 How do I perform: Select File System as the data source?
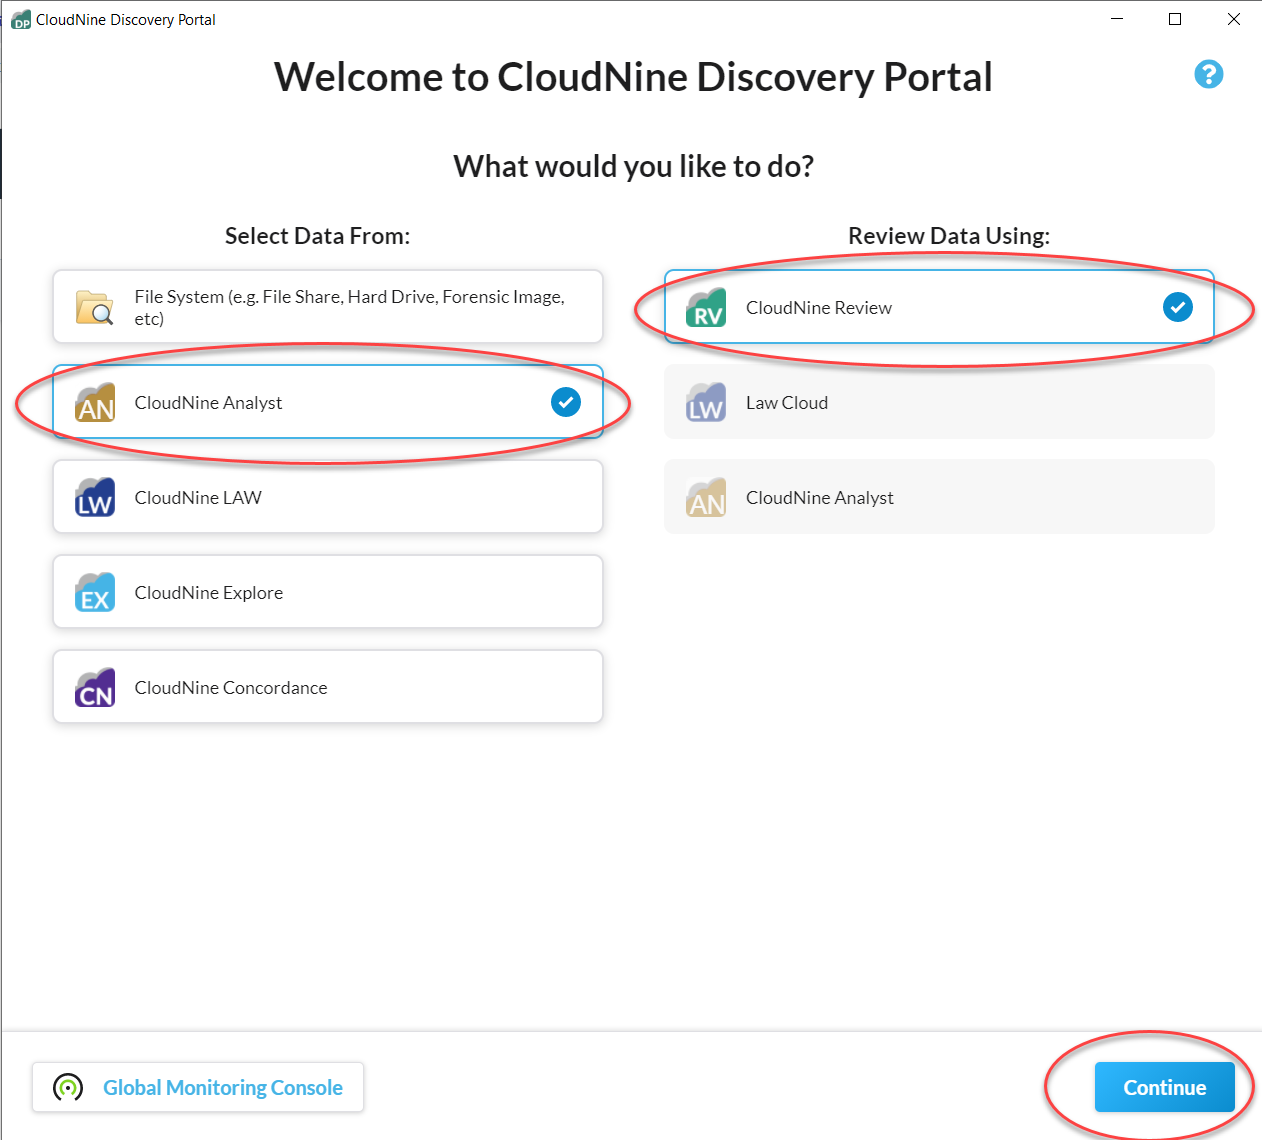(328, 307)
